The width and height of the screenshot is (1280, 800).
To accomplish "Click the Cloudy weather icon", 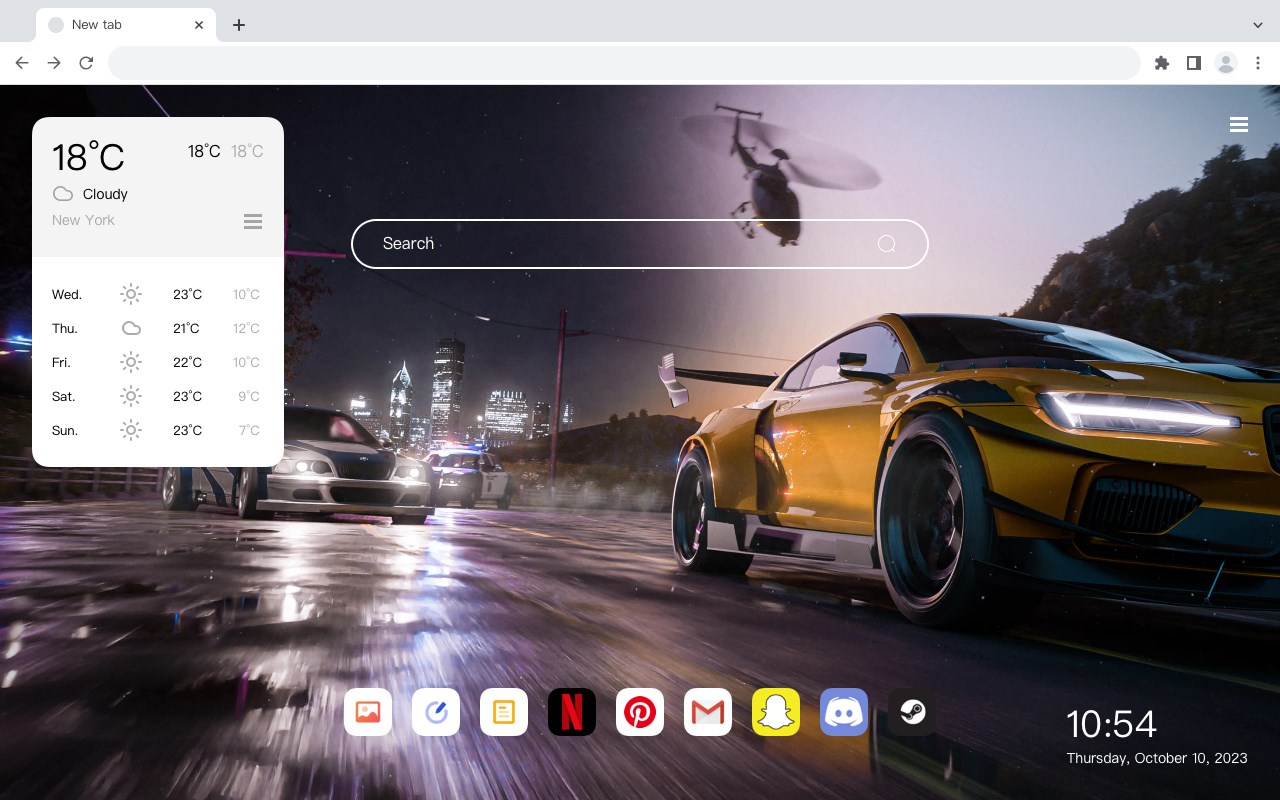I will tap(63, 194).
